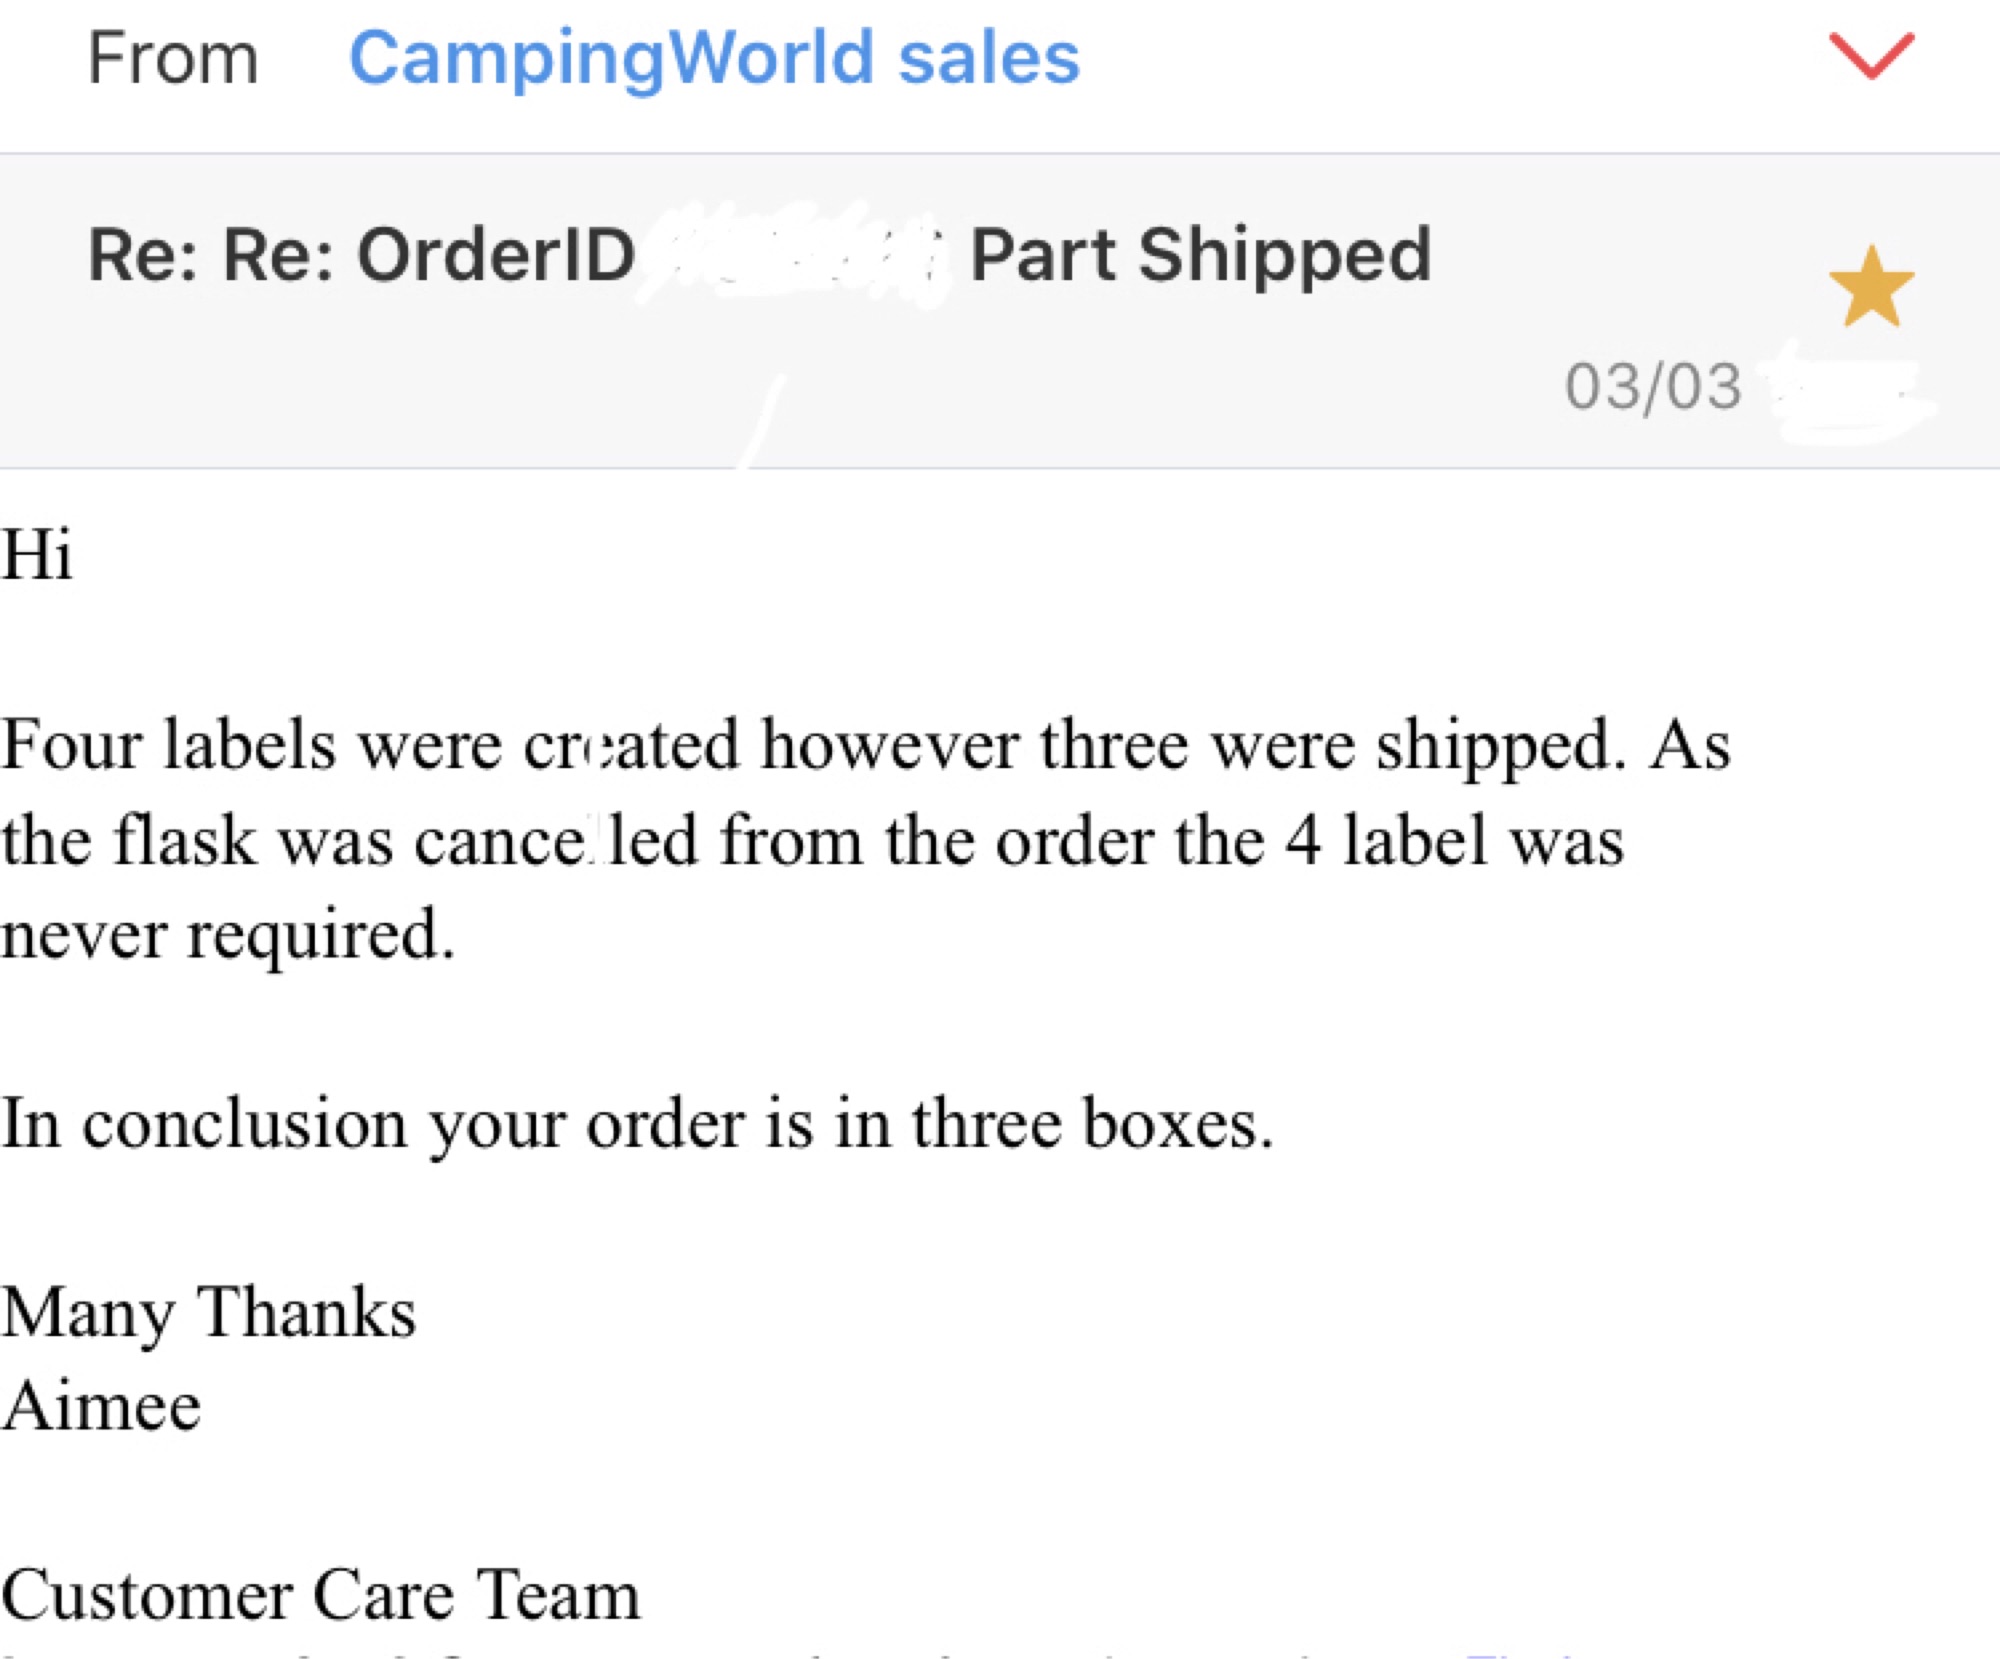This screenshot has height=1659, width=2000.
Task: Expand header details with red chevron
Action: click(x=1871, y=55)
